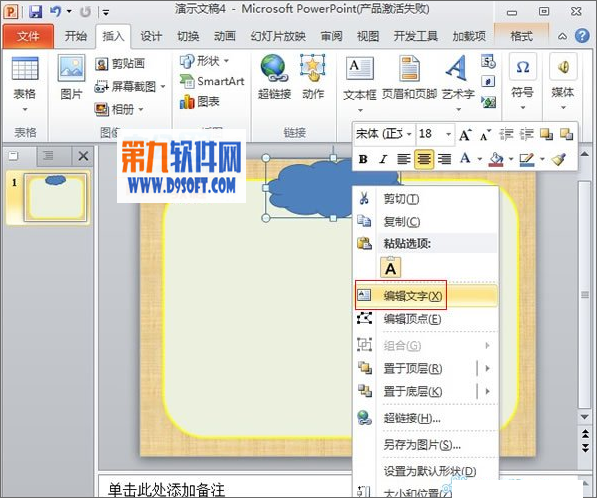The image size is (597, 498).
Task: Insert a SmartArt graphic
Action: [212, 81]
